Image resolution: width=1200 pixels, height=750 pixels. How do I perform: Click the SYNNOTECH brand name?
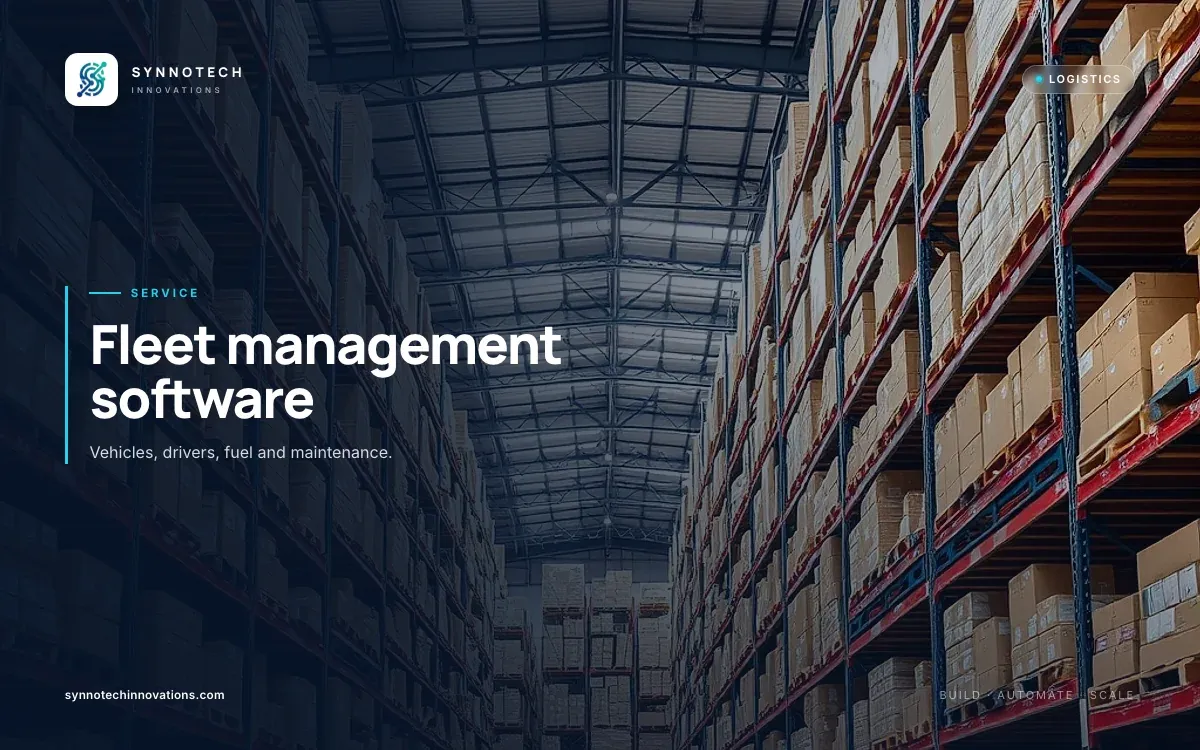187,72
